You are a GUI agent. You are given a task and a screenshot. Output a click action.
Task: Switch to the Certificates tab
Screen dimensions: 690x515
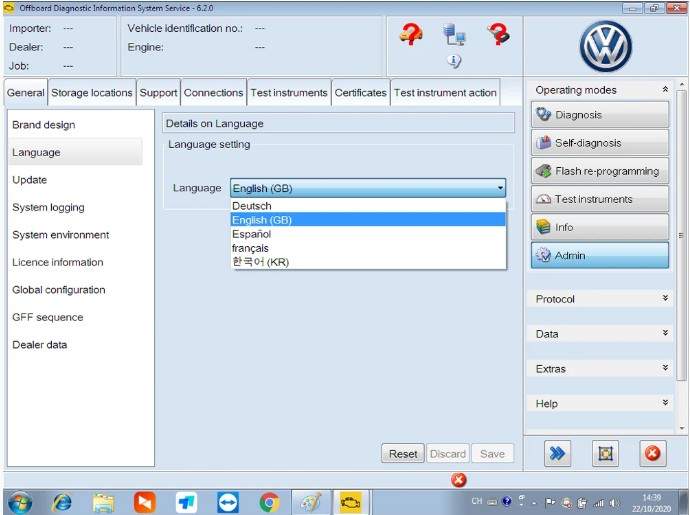360,92
